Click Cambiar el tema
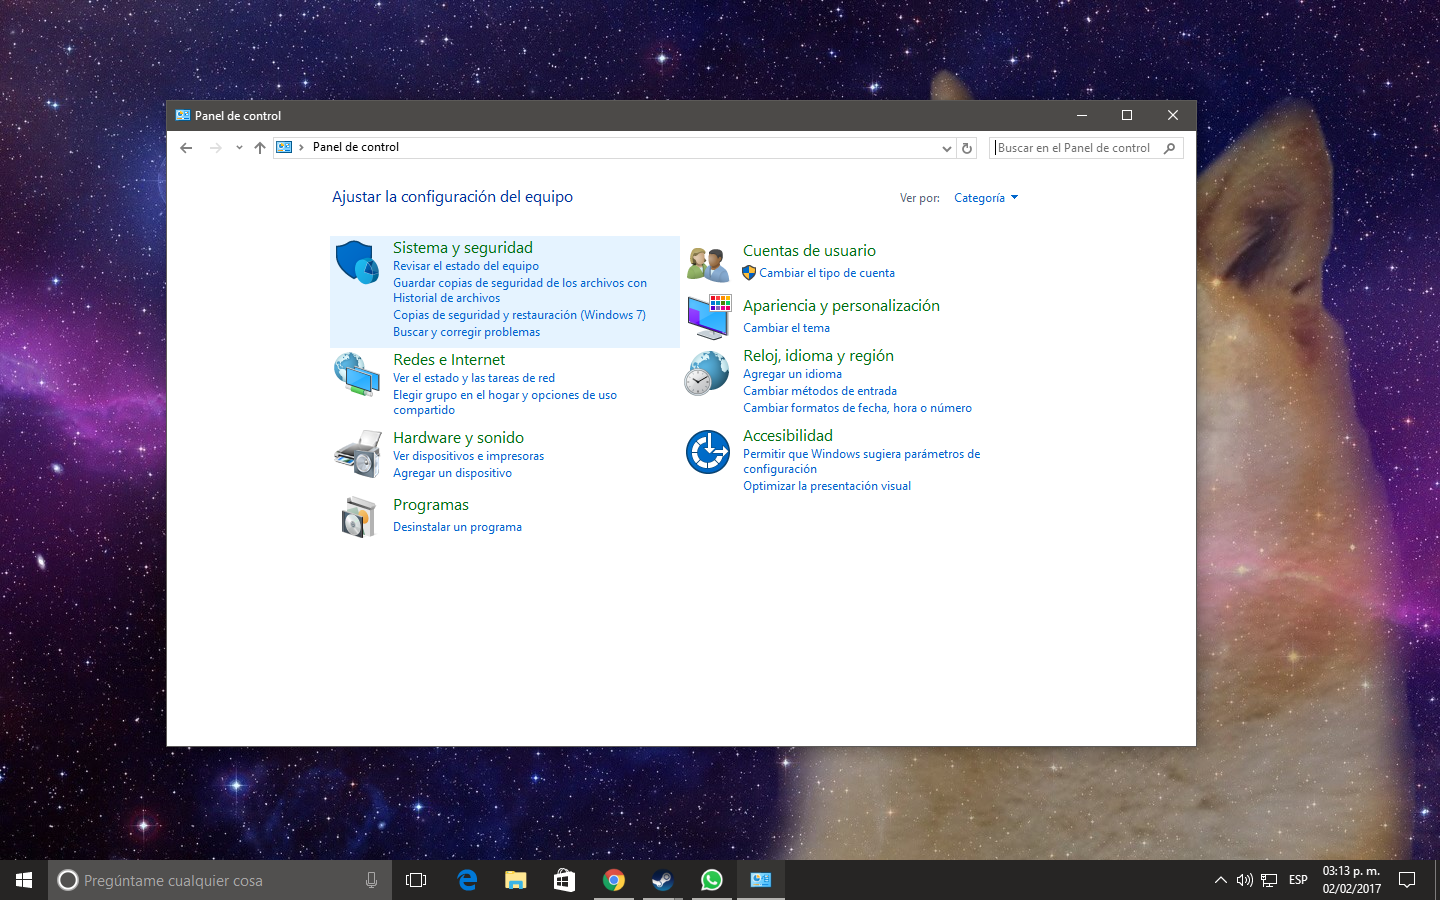The height and width of the screenshot is (900, 1440). (x=786, y=328)
